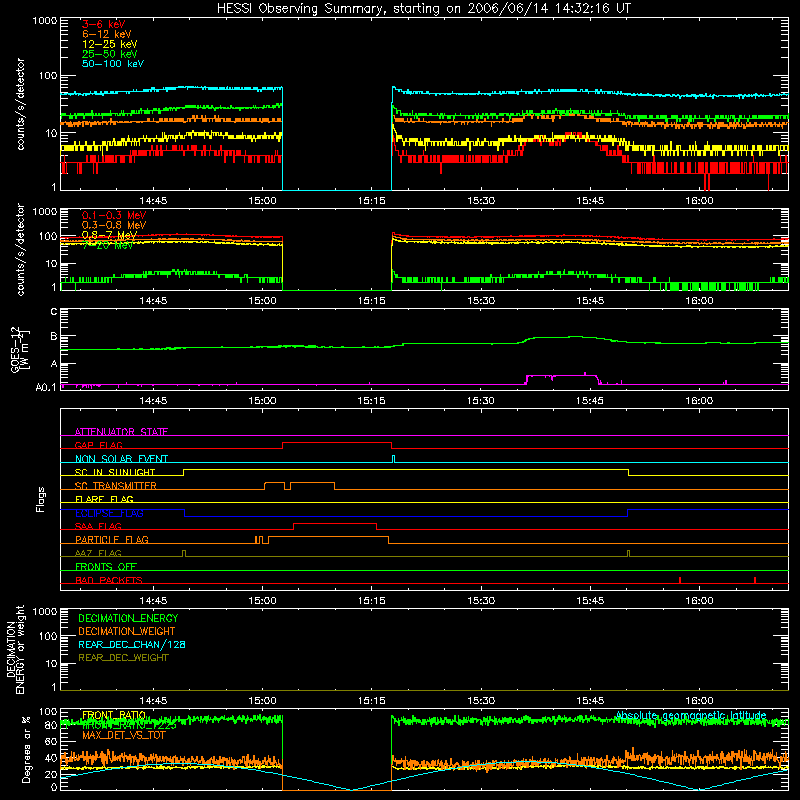Image resolution: width=800 pixels, height=800 pixels.
Task: Click the 0.8-7 MeV legend label
Action: 110,235
